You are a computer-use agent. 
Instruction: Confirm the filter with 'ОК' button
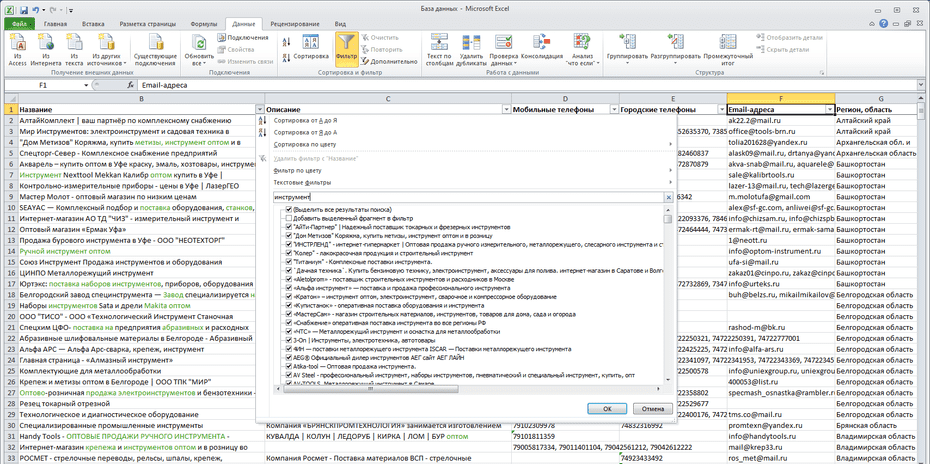[x=607, y=409]
